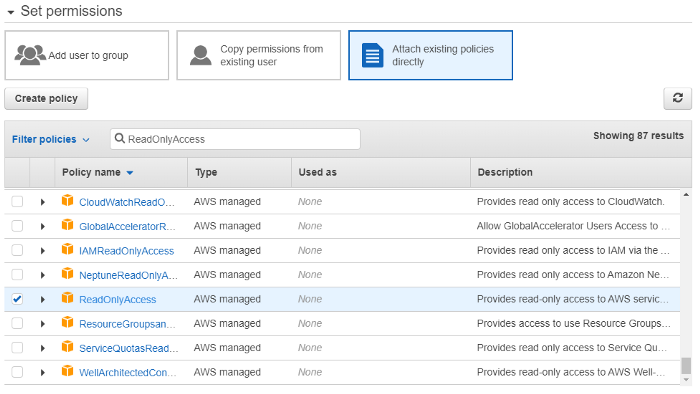
Task: Click the Add user to group people icon
Action: (30, 55)
